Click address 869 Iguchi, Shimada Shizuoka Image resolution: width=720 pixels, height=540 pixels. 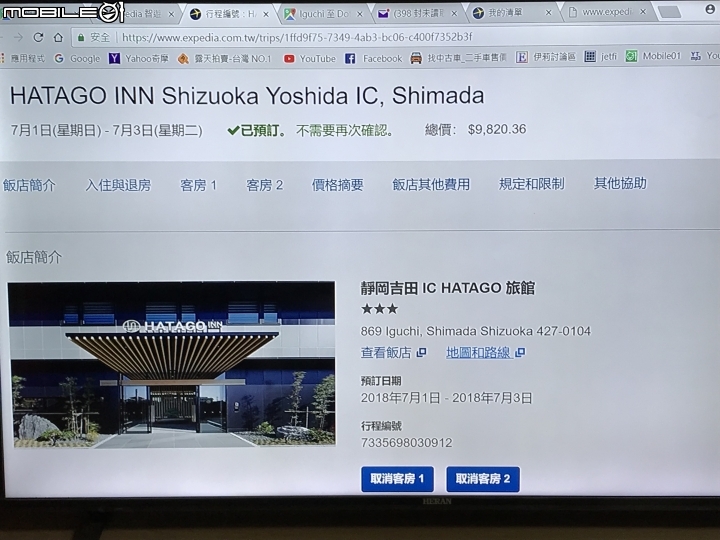476,331
